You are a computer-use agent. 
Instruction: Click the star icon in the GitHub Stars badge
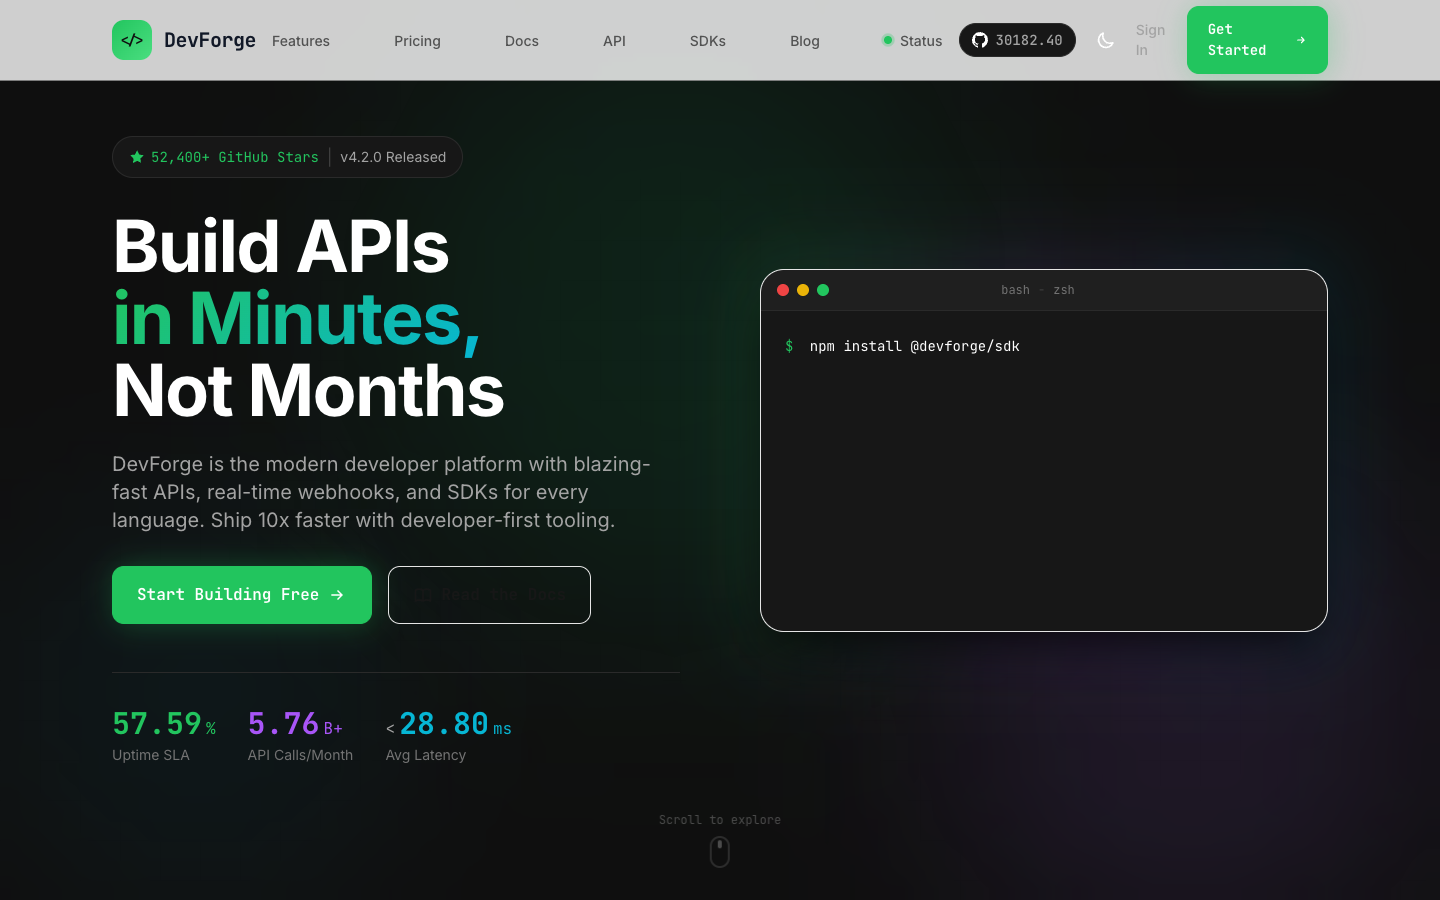pyautogui.click(x=136, y=156)
